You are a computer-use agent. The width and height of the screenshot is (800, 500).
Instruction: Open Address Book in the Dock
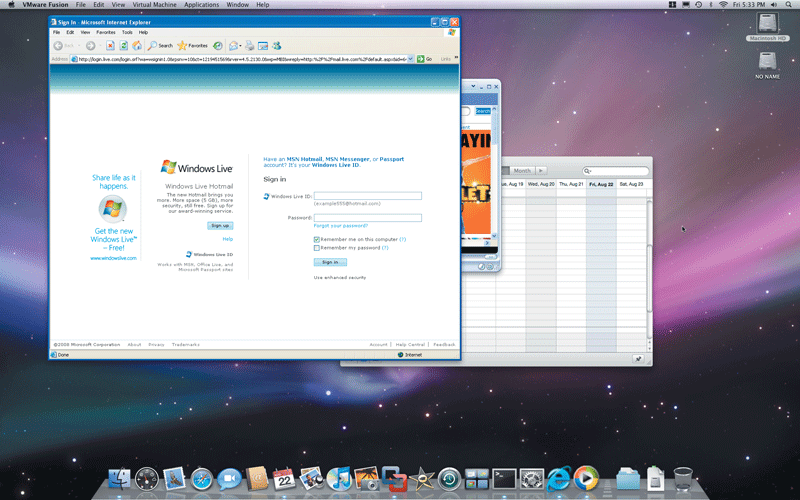[257, 479]
